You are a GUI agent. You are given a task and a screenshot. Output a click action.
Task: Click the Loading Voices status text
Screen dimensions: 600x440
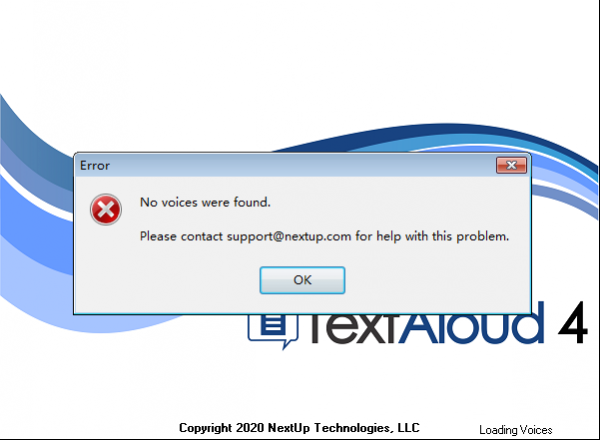tap(515, 430)
